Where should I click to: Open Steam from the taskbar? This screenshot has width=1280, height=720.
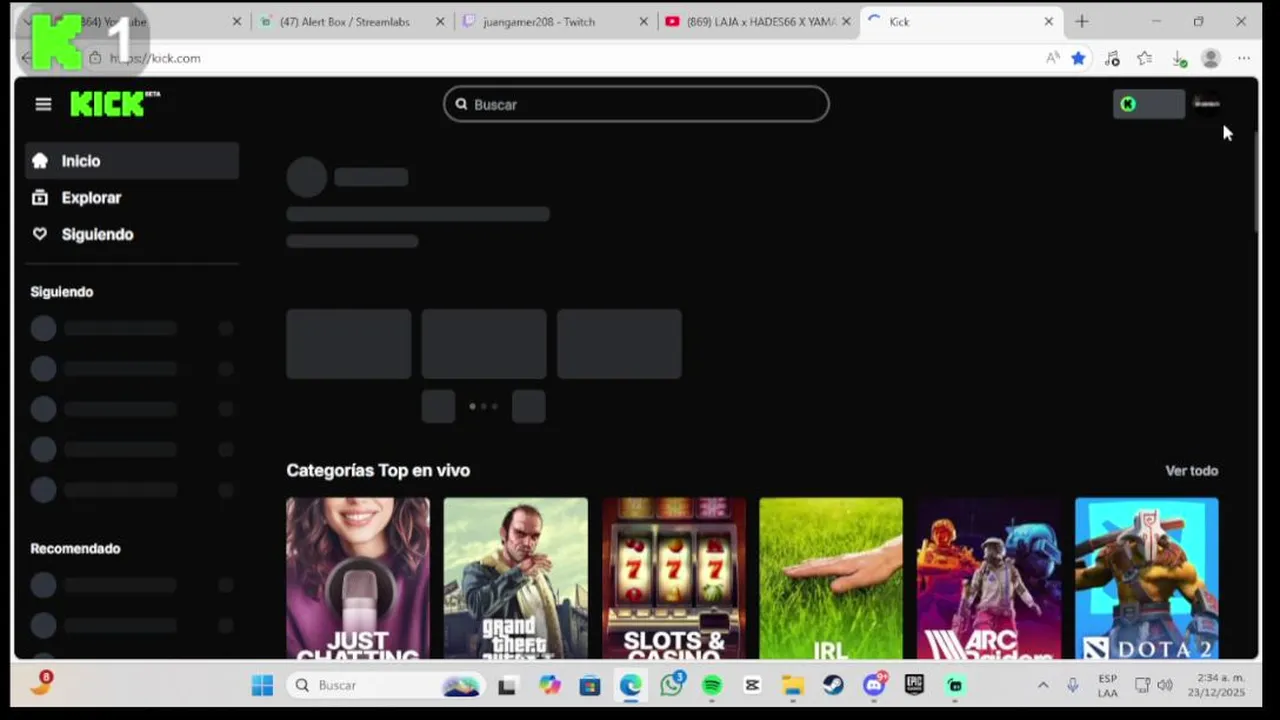(833, 685)
